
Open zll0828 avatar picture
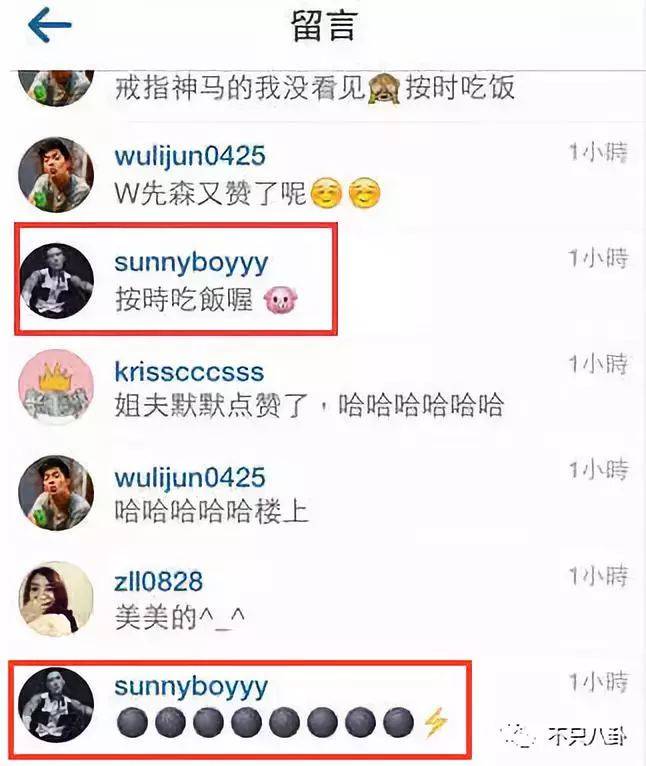coord(56,599)
